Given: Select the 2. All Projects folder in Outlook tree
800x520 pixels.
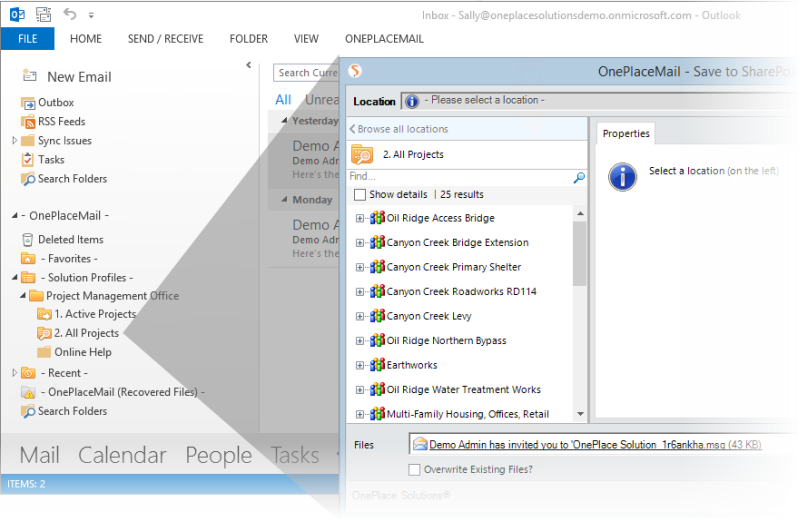Looking at the screenshot, I should (x=78, y=333).
